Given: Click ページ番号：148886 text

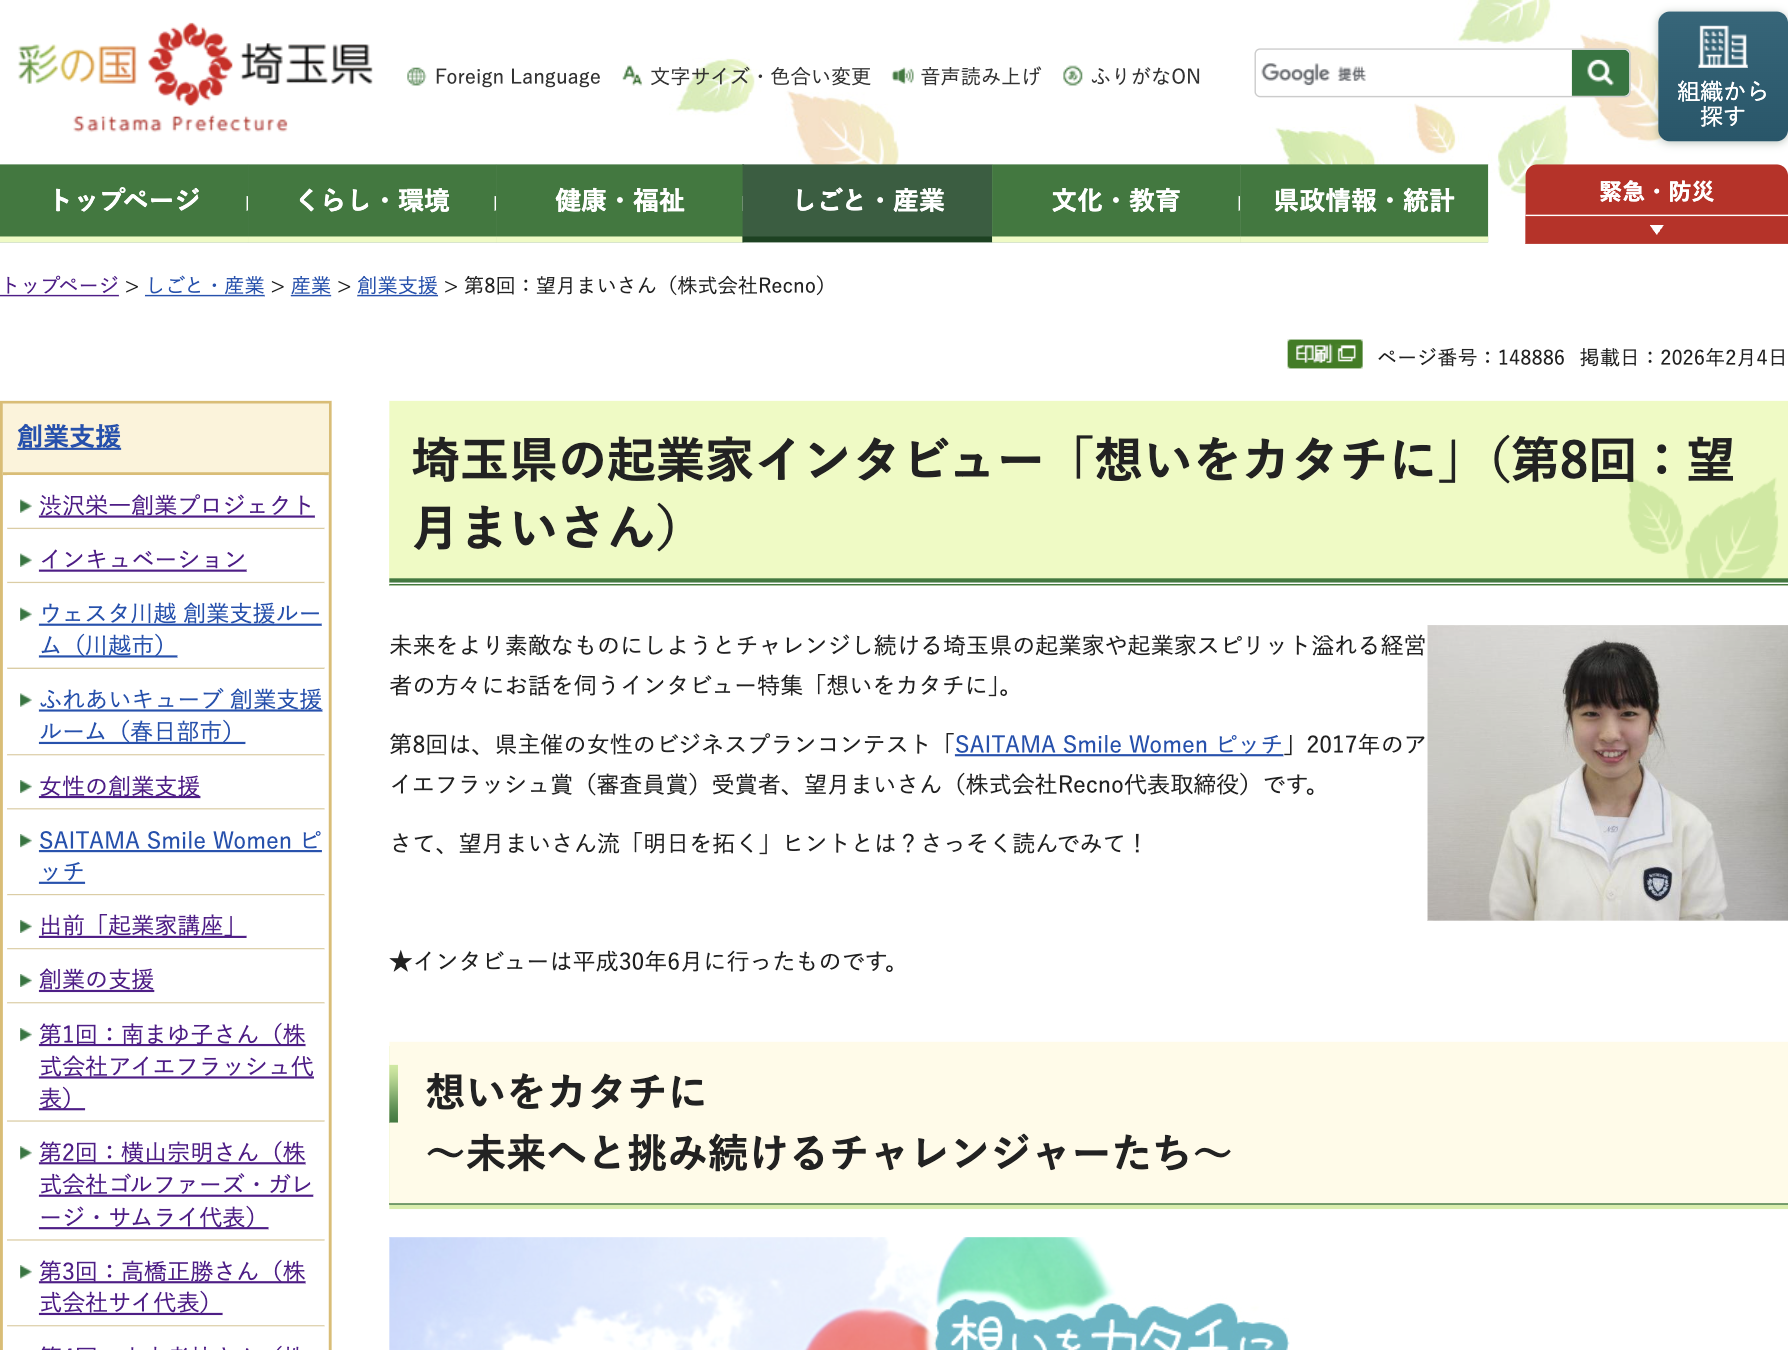Looking at the screenshot, I should [x=1471, y=358].
